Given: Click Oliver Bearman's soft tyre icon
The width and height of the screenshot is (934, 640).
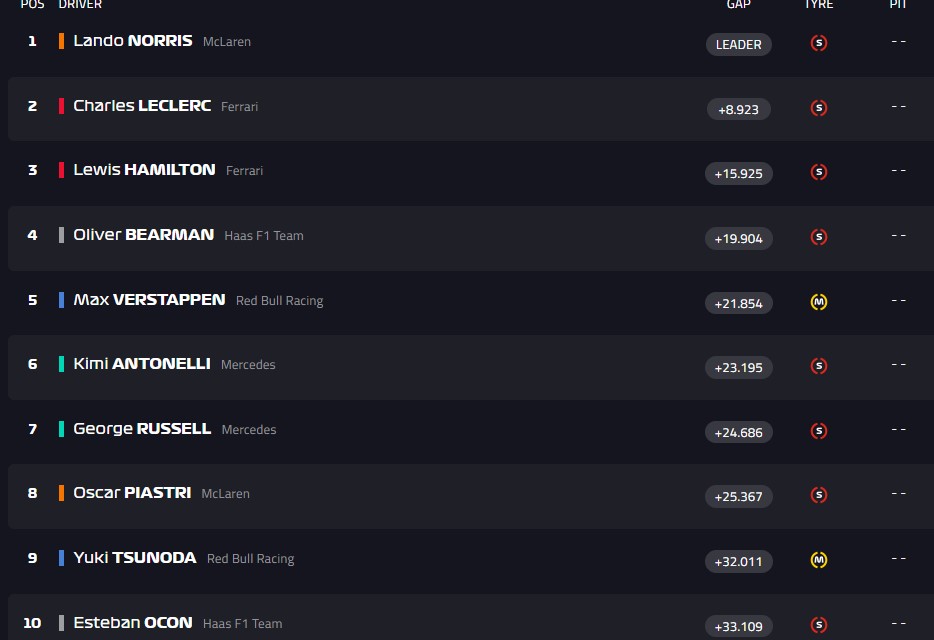Looking at the screenshot, I should (819, 237).
